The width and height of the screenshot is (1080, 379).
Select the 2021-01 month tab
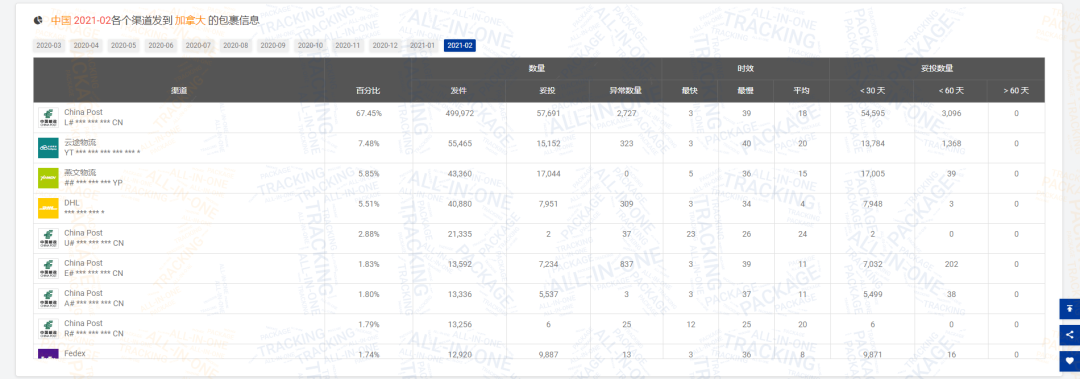click(422, 45)
